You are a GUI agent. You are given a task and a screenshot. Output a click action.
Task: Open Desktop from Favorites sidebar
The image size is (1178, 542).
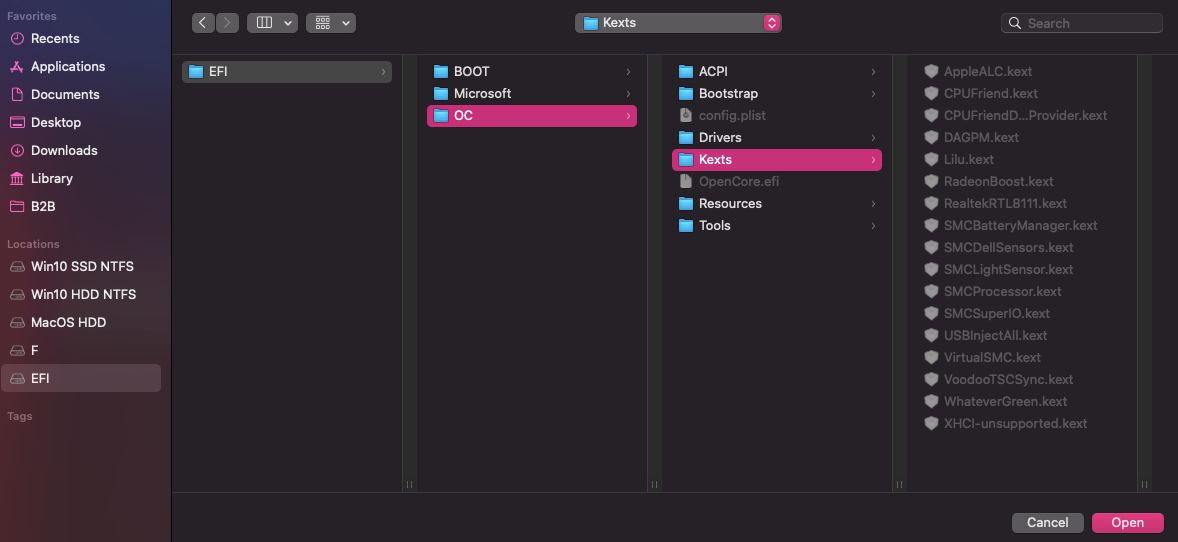(81, 122)
